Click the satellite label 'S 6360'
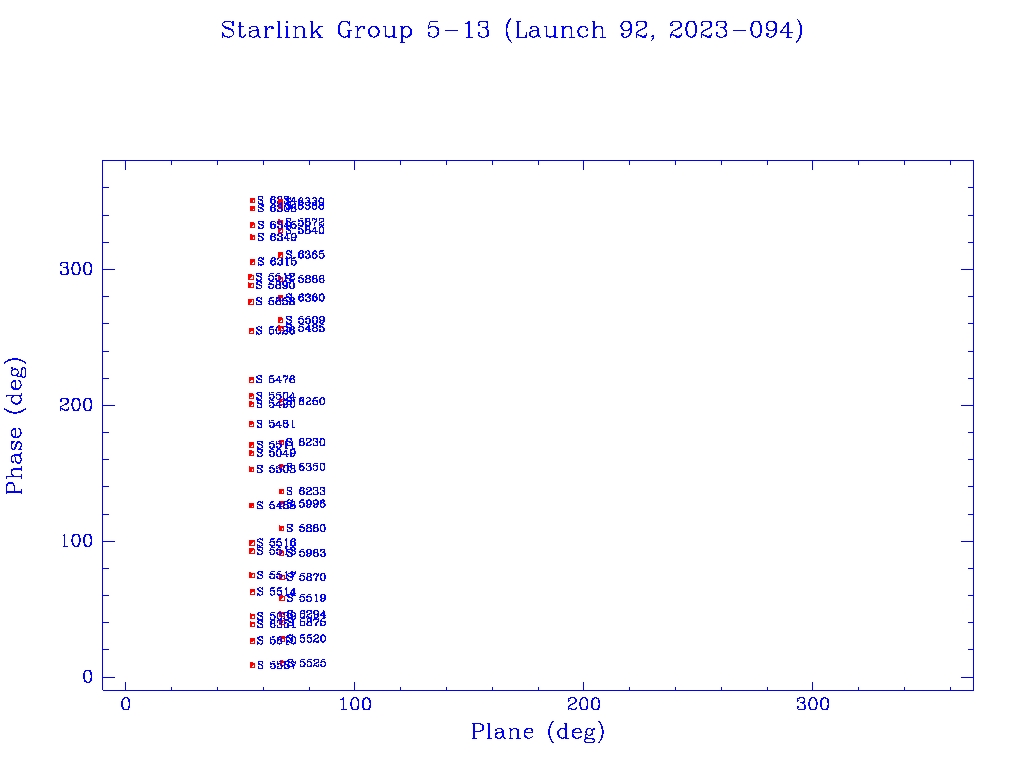This screenshot has width=1024, height=768. (305, 298)
